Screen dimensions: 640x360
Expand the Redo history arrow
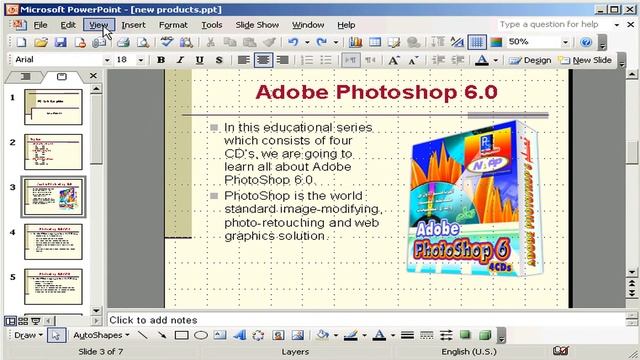point(336,42)
